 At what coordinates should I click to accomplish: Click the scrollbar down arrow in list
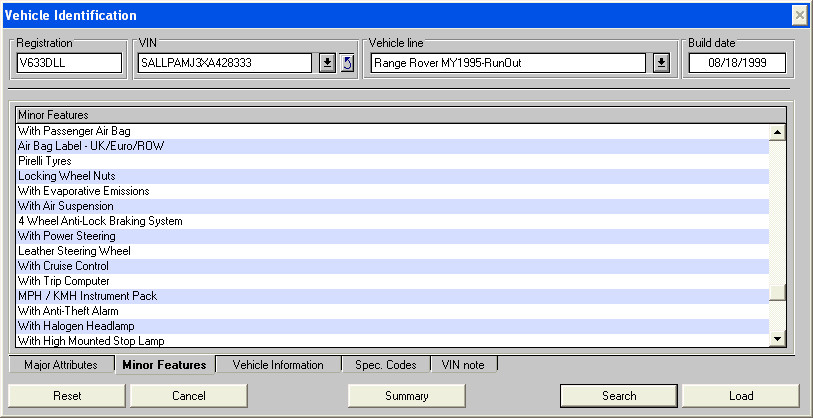pyautogui.click(x=777, y=339)
